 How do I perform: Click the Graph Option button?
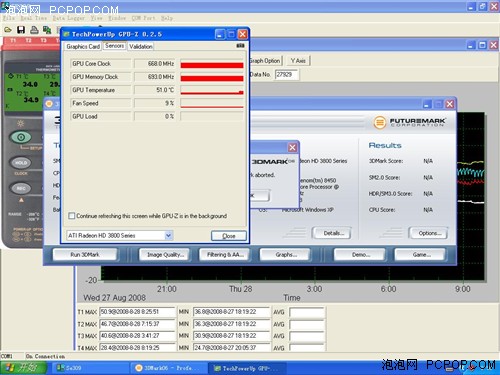(266, 61)
